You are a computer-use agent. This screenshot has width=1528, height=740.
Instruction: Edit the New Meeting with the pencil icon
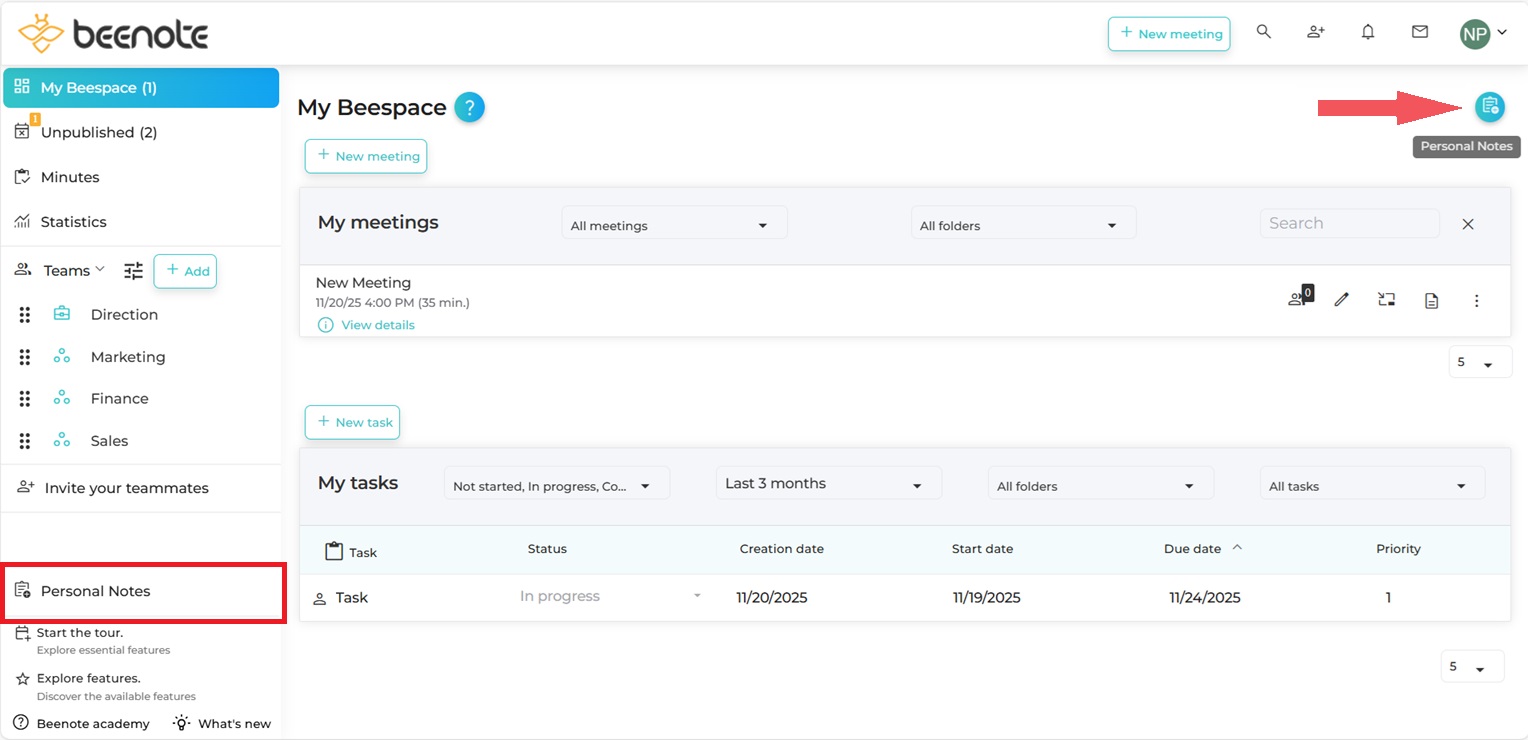[1341, 298]
